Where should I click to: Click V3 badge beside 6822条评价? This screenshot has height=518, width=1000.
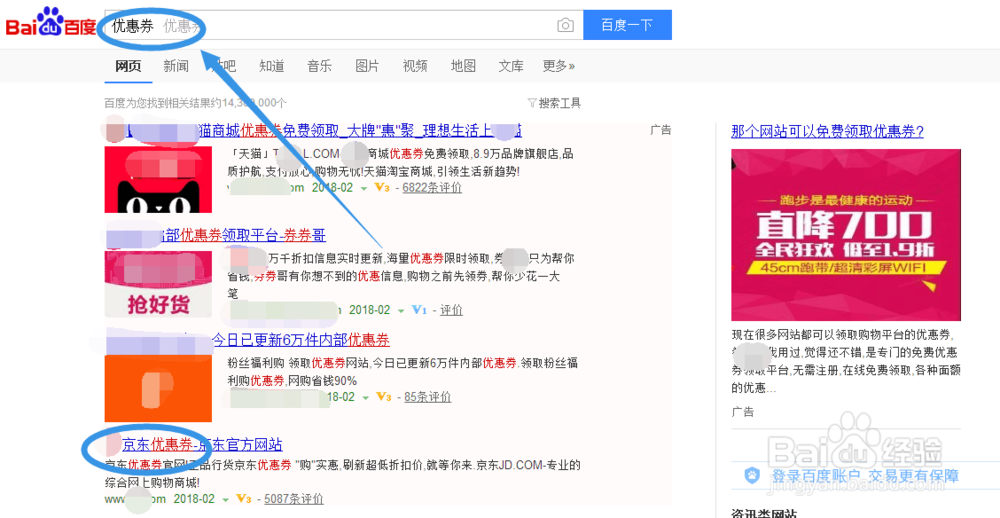pyautogui.click(x=382, y=188)
